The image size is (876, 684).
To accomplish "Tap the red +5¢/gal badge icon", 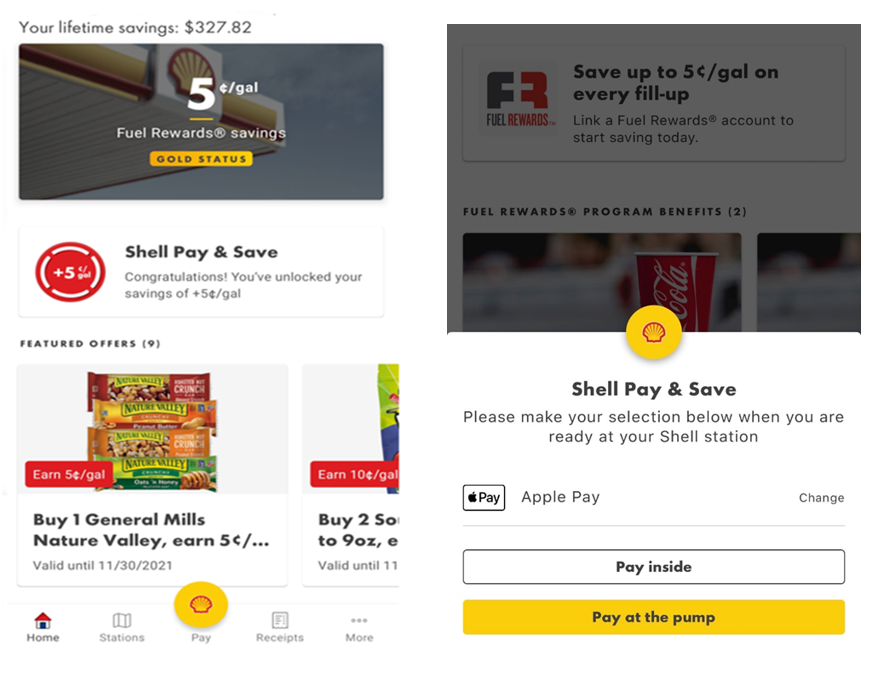I will point(70,272).
